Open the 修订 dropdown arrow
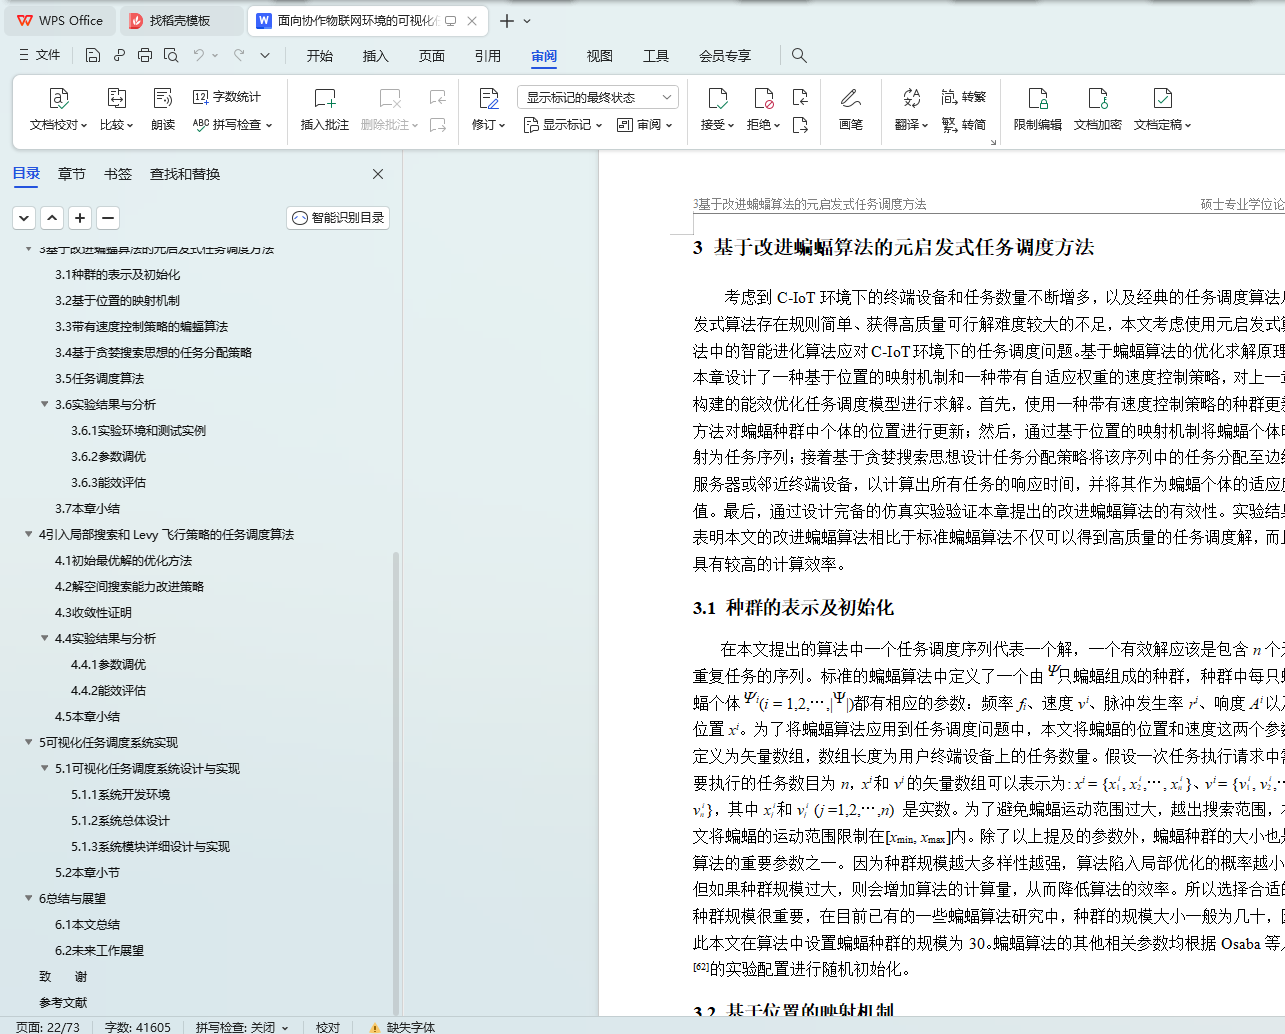Viewport: 1285px width, 1034px height. pos(502,126)
